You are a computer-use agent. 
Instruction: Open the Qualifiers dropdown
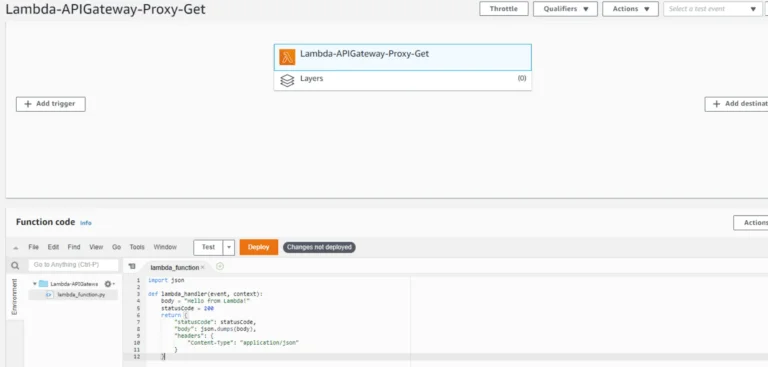pos(565,9)
